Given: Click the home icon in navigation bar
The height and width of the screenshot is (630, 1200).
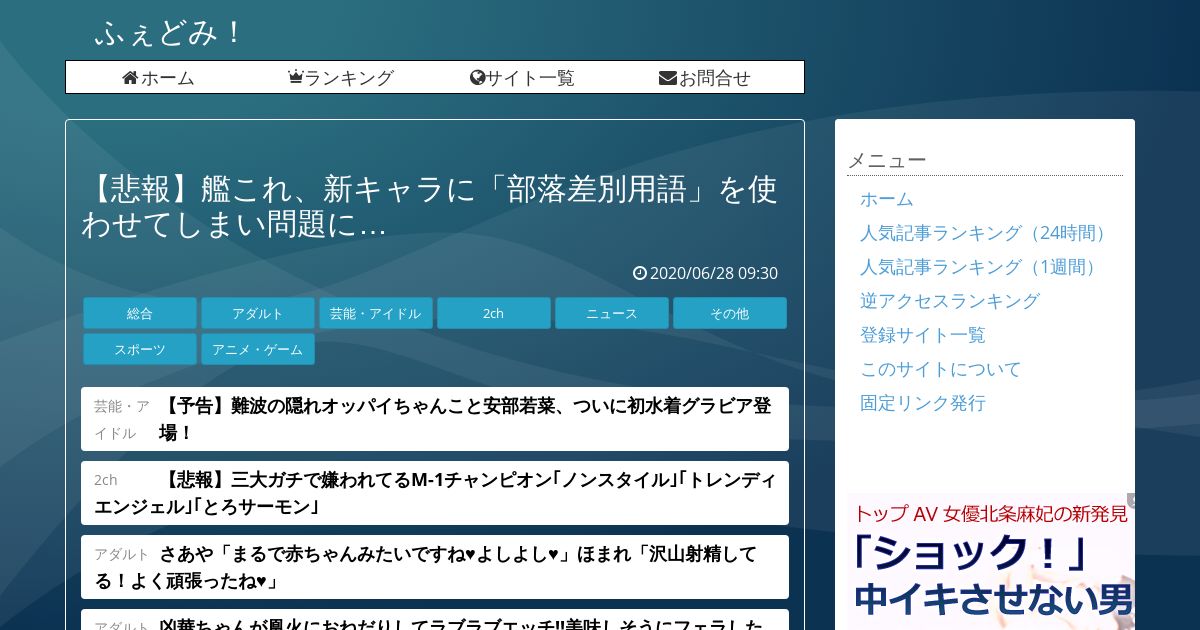Looking at the screenshot, I should (x=130, y=77).
